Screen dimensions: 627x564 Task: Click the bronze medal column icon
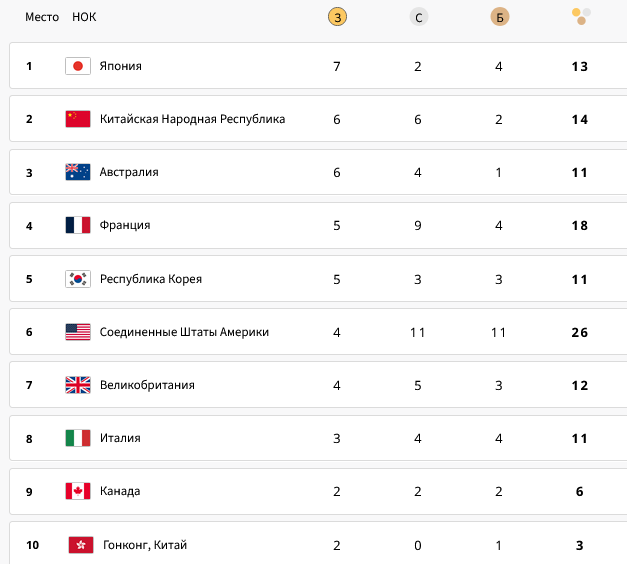click(499, 17)
